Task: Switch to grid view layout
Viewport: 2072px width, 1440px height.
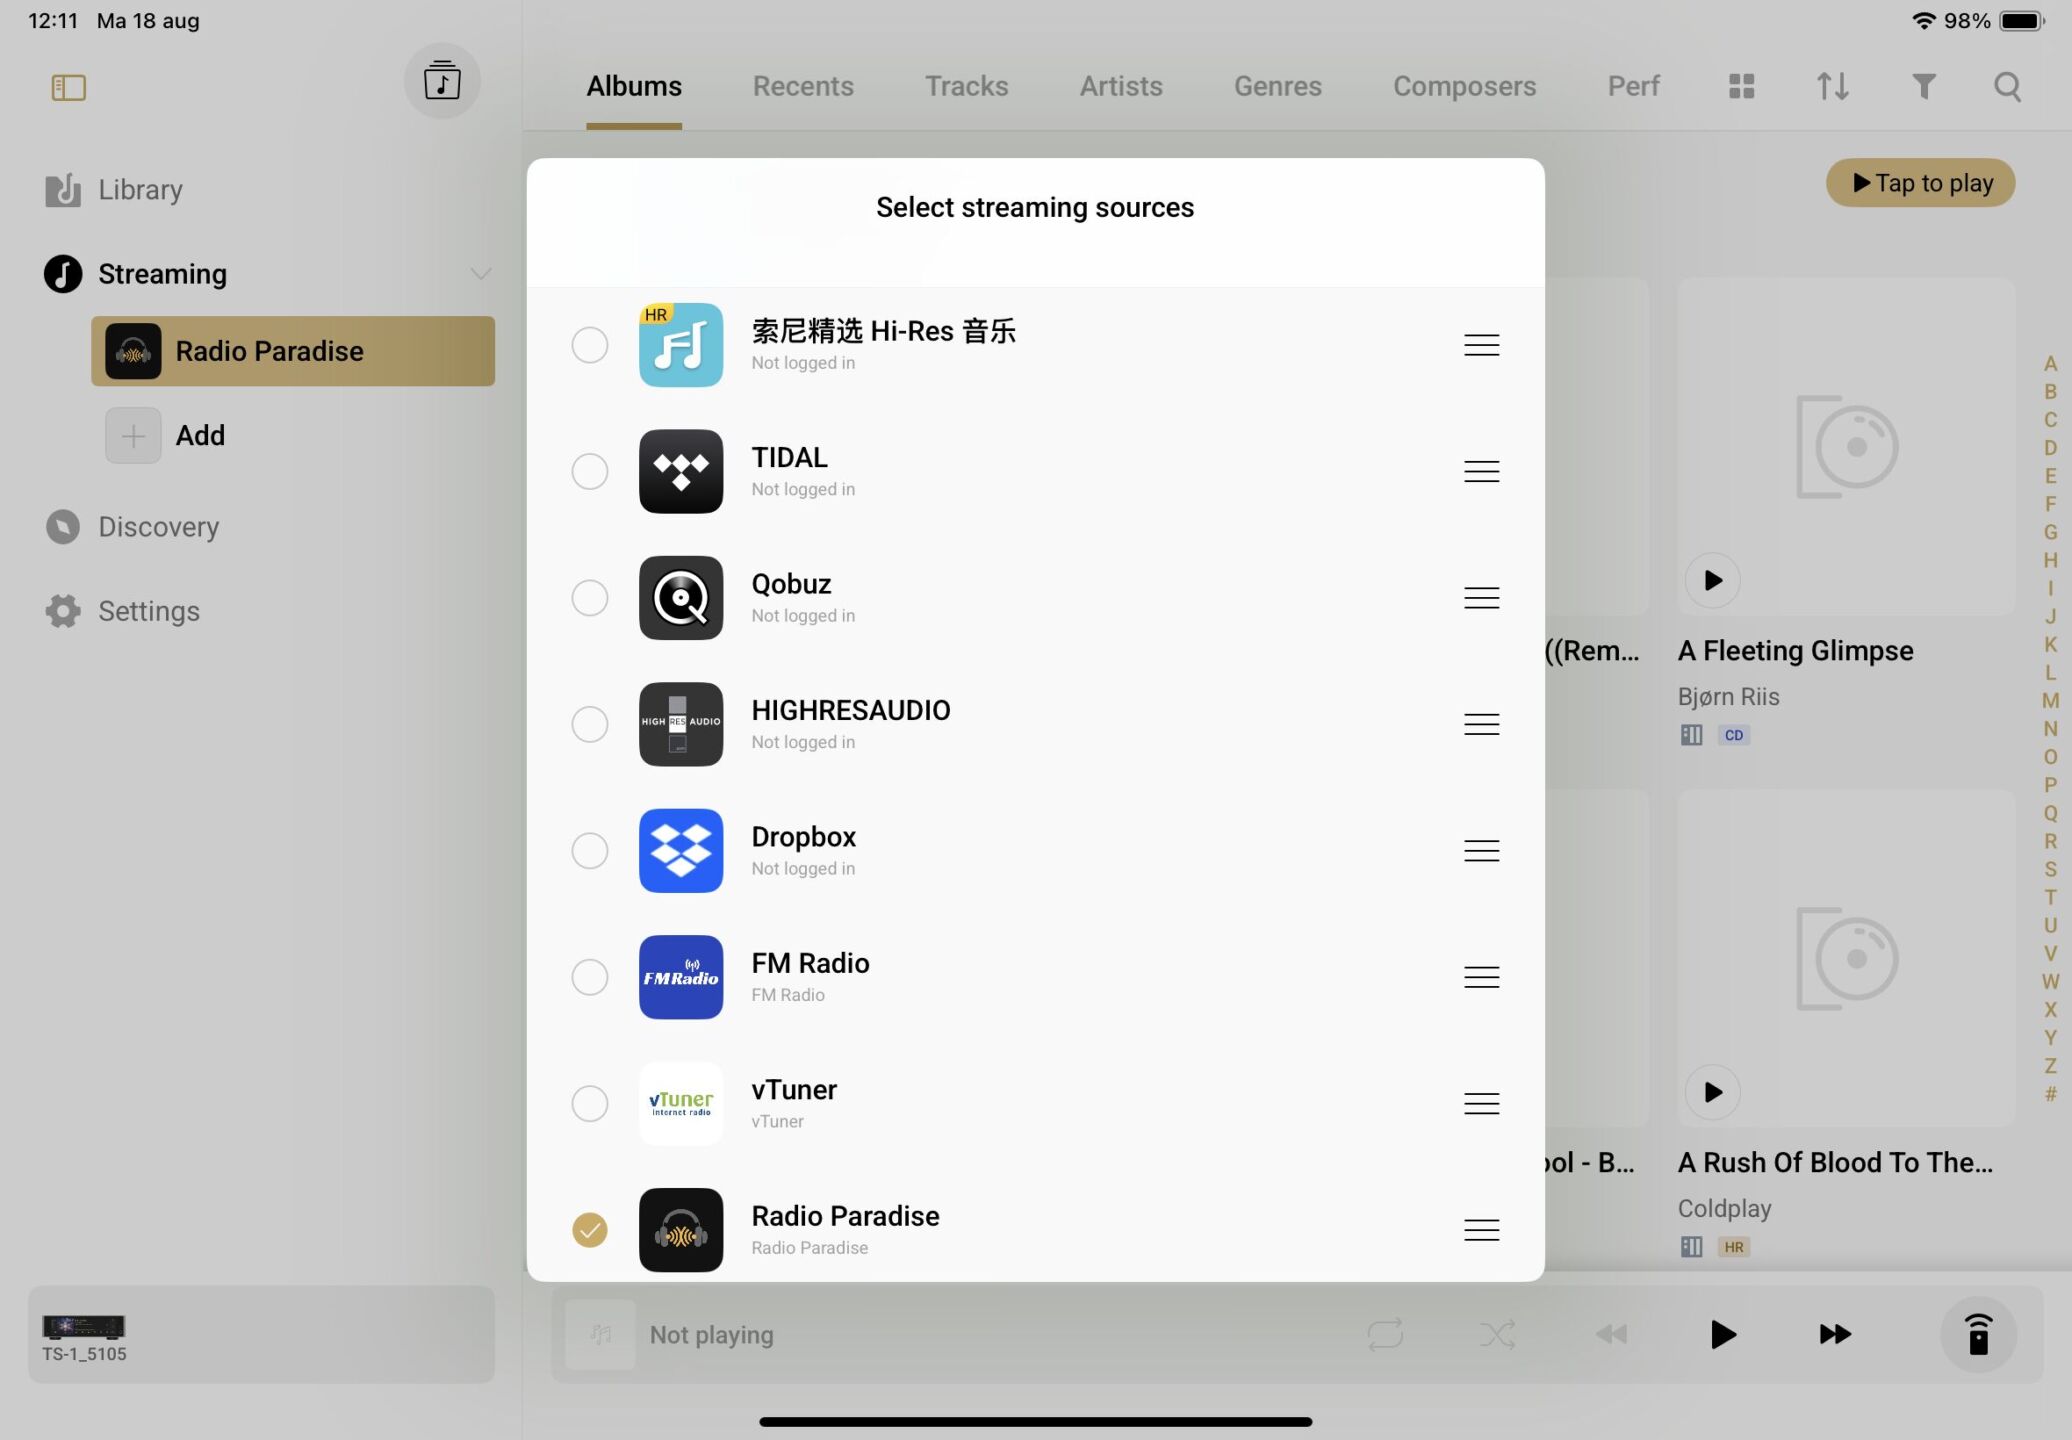Action: point(1742,86)
